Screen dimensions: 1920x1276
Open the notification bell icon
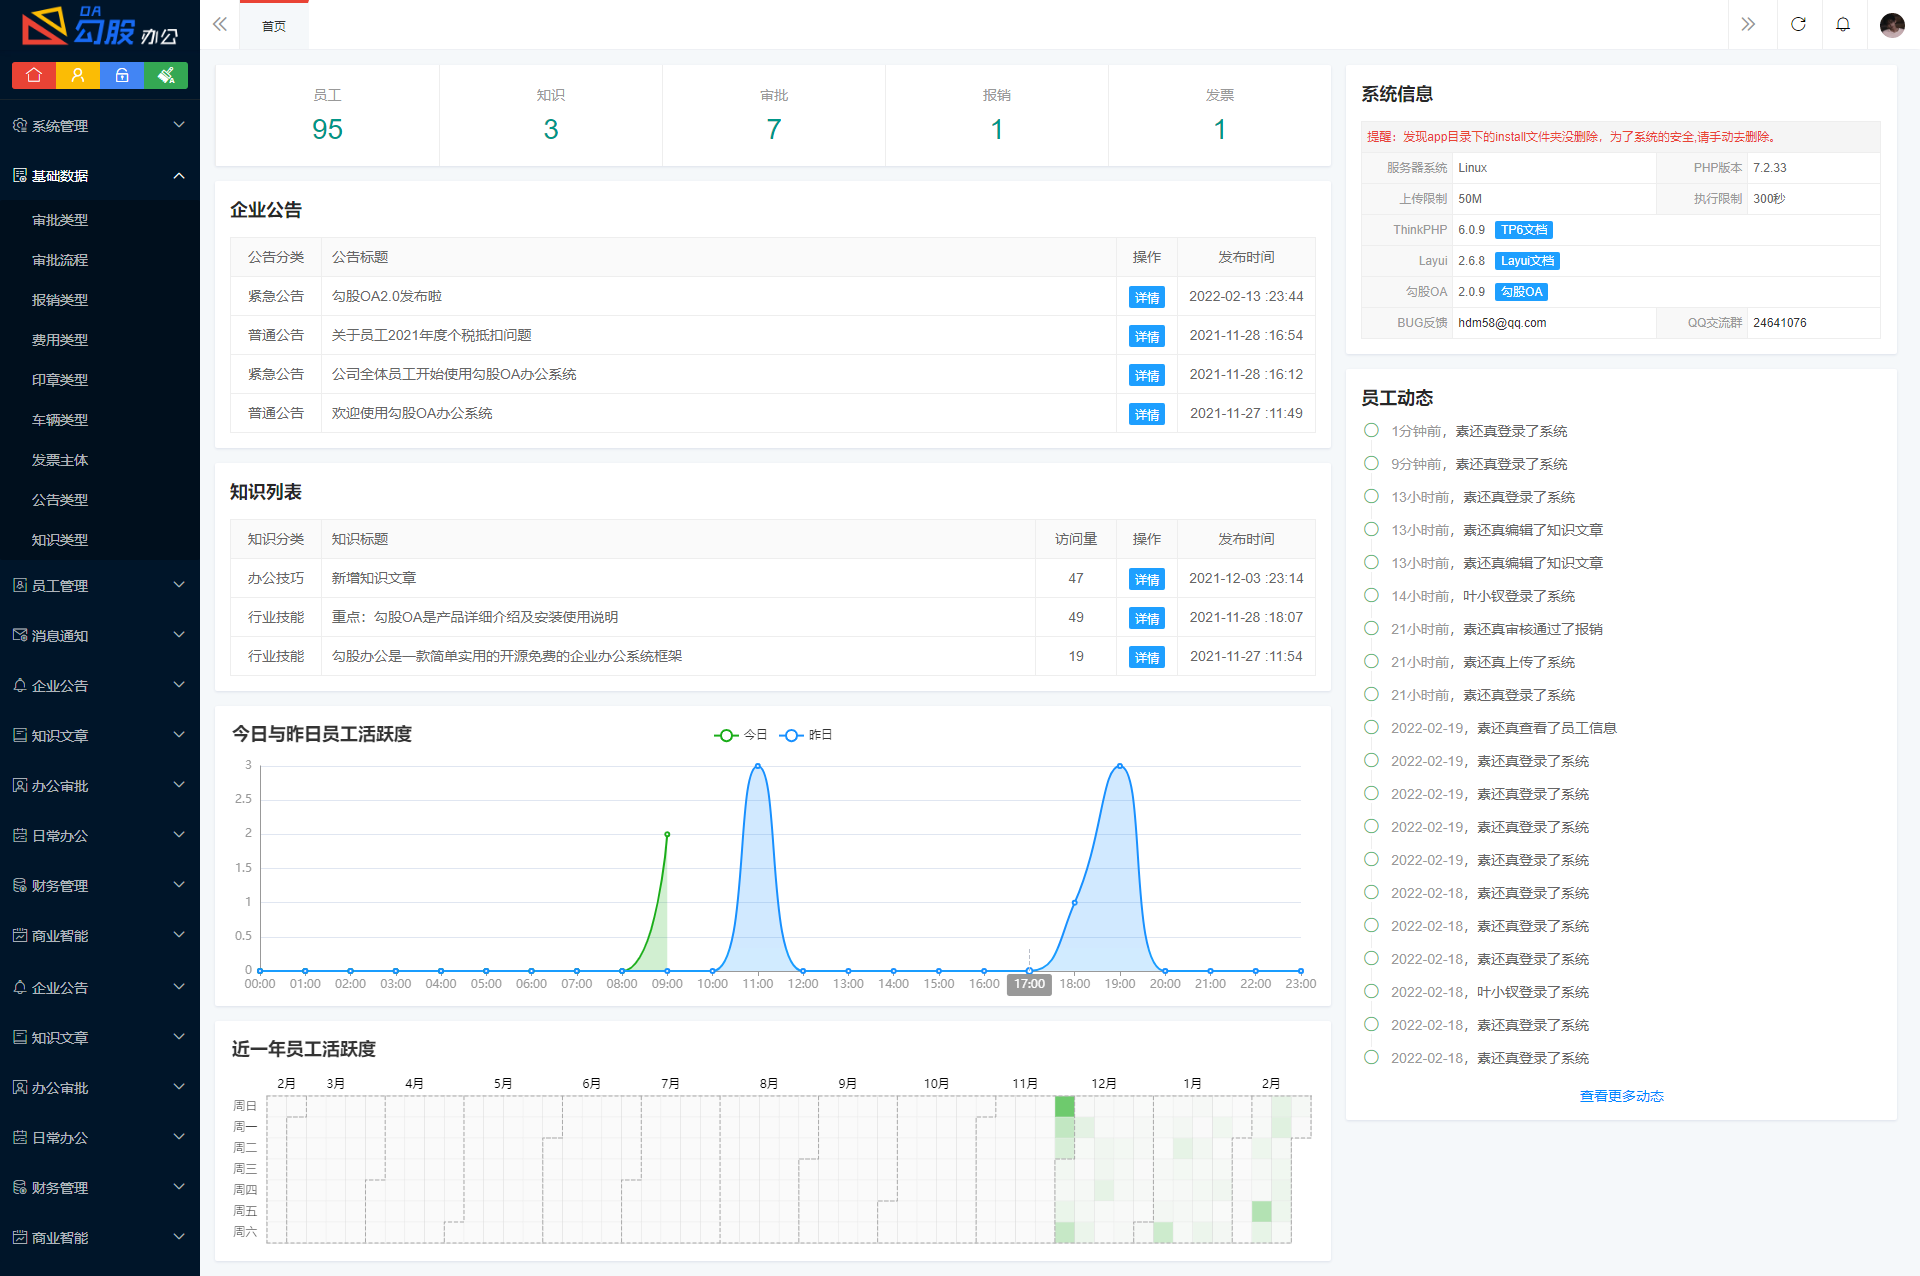click(1843, 24)
